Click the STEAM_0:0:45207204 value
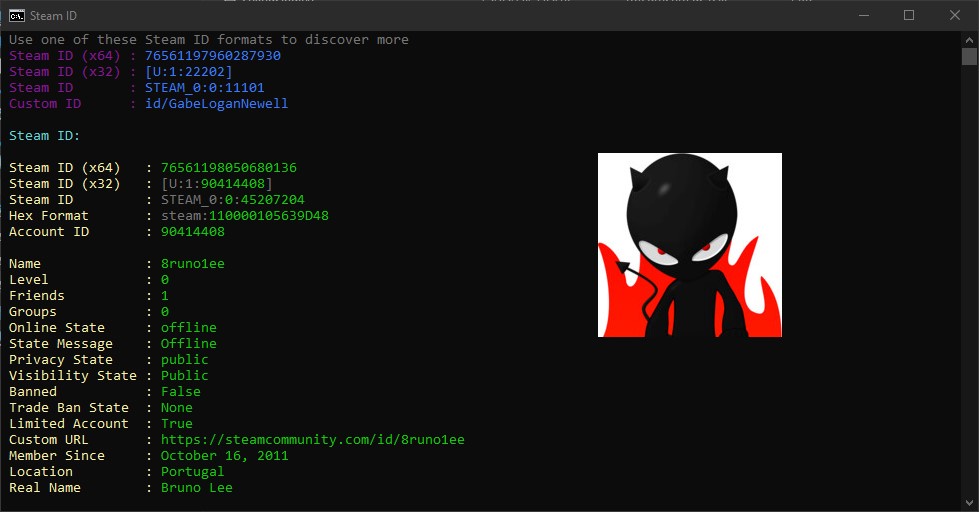 click(233, 200)
